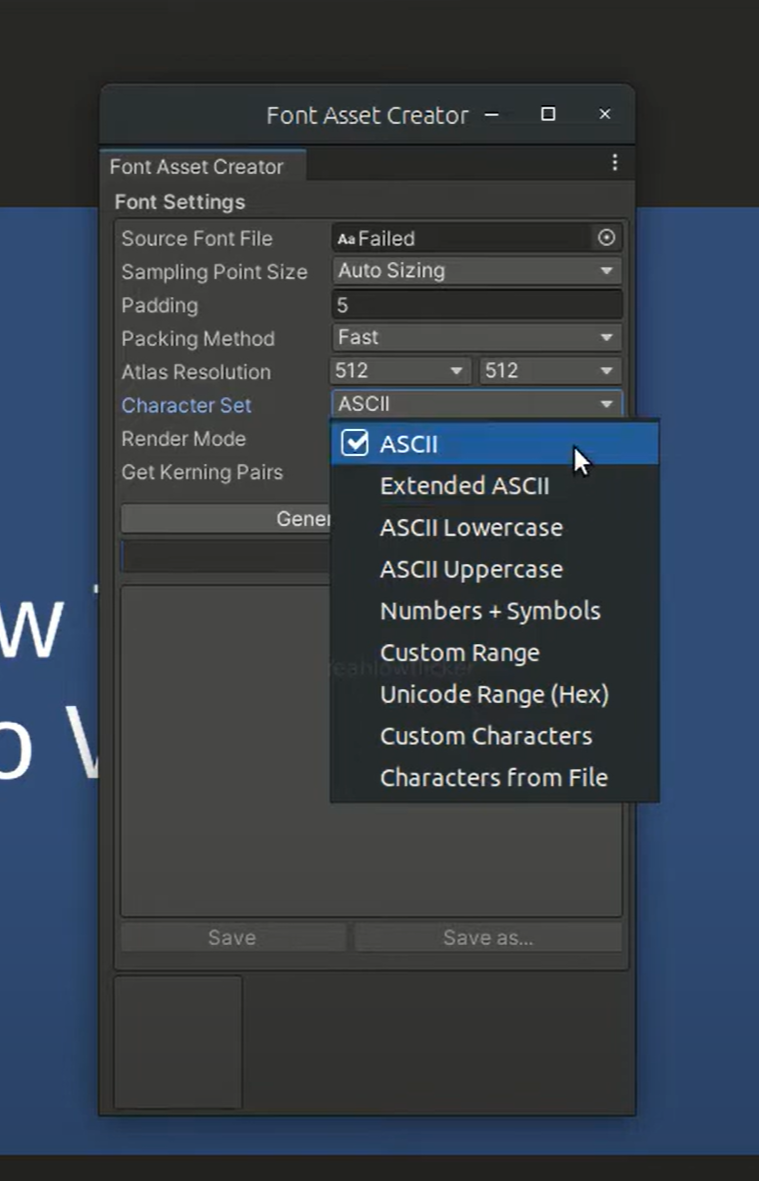This screenshot has height=1181, width=759.
Task: Select the ASCII option with checkmark
Action: [x=495, y=444]
